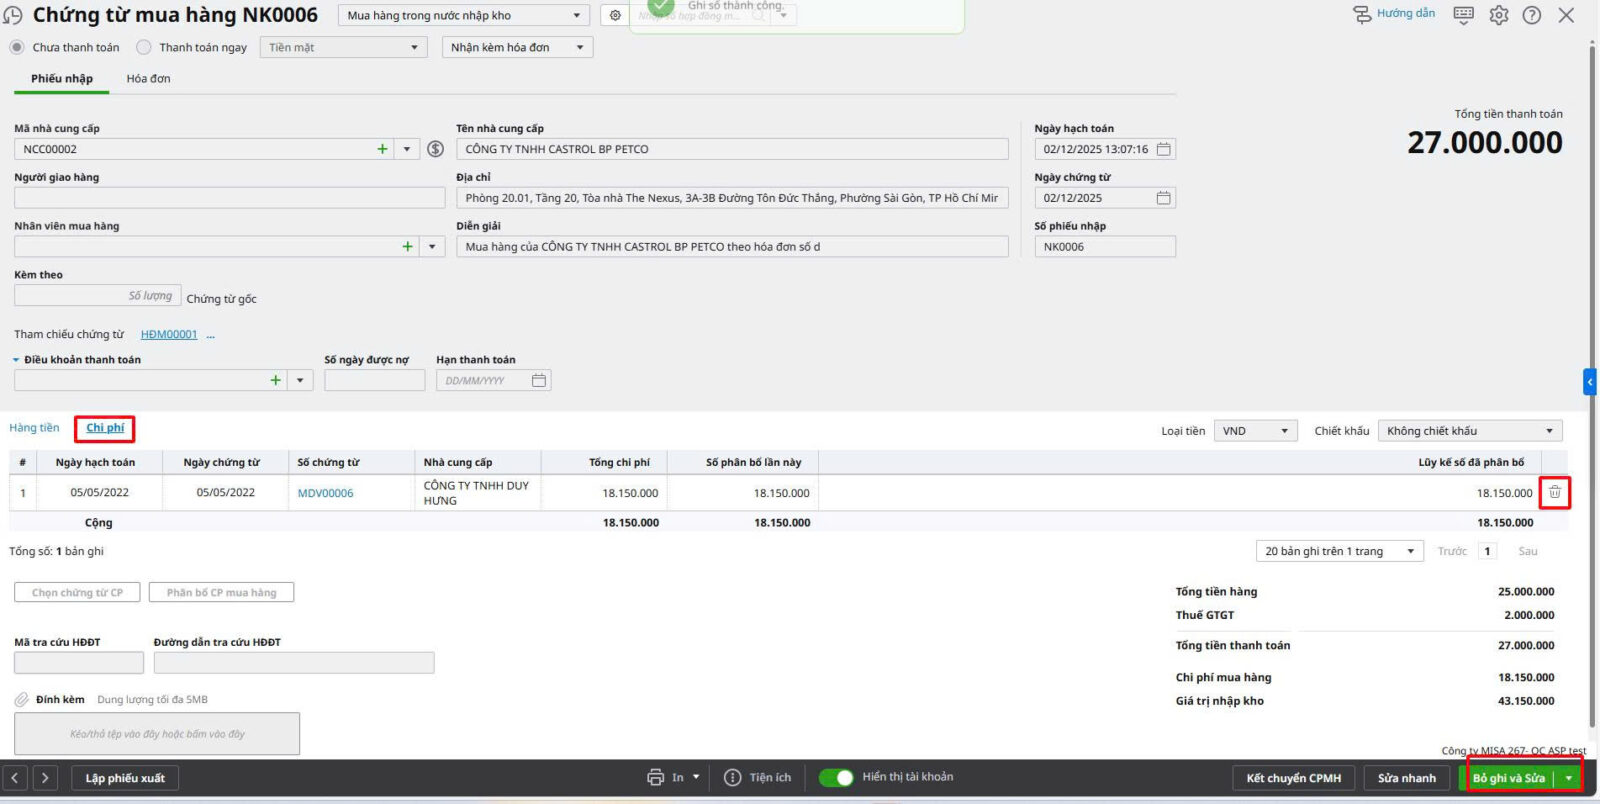Add new supplier with green plus icon
1600x804 pixels.
tap(382, 149)
